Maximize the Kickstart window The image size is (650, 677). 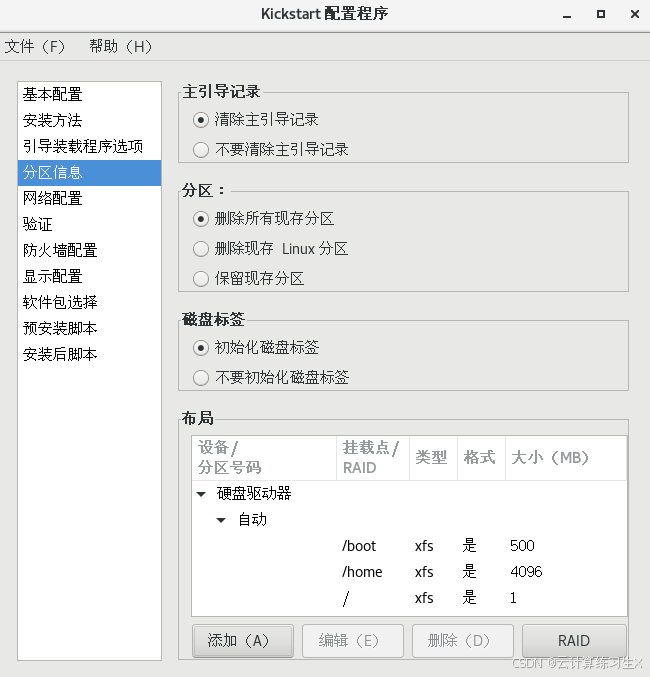click(x=601, y=14)
